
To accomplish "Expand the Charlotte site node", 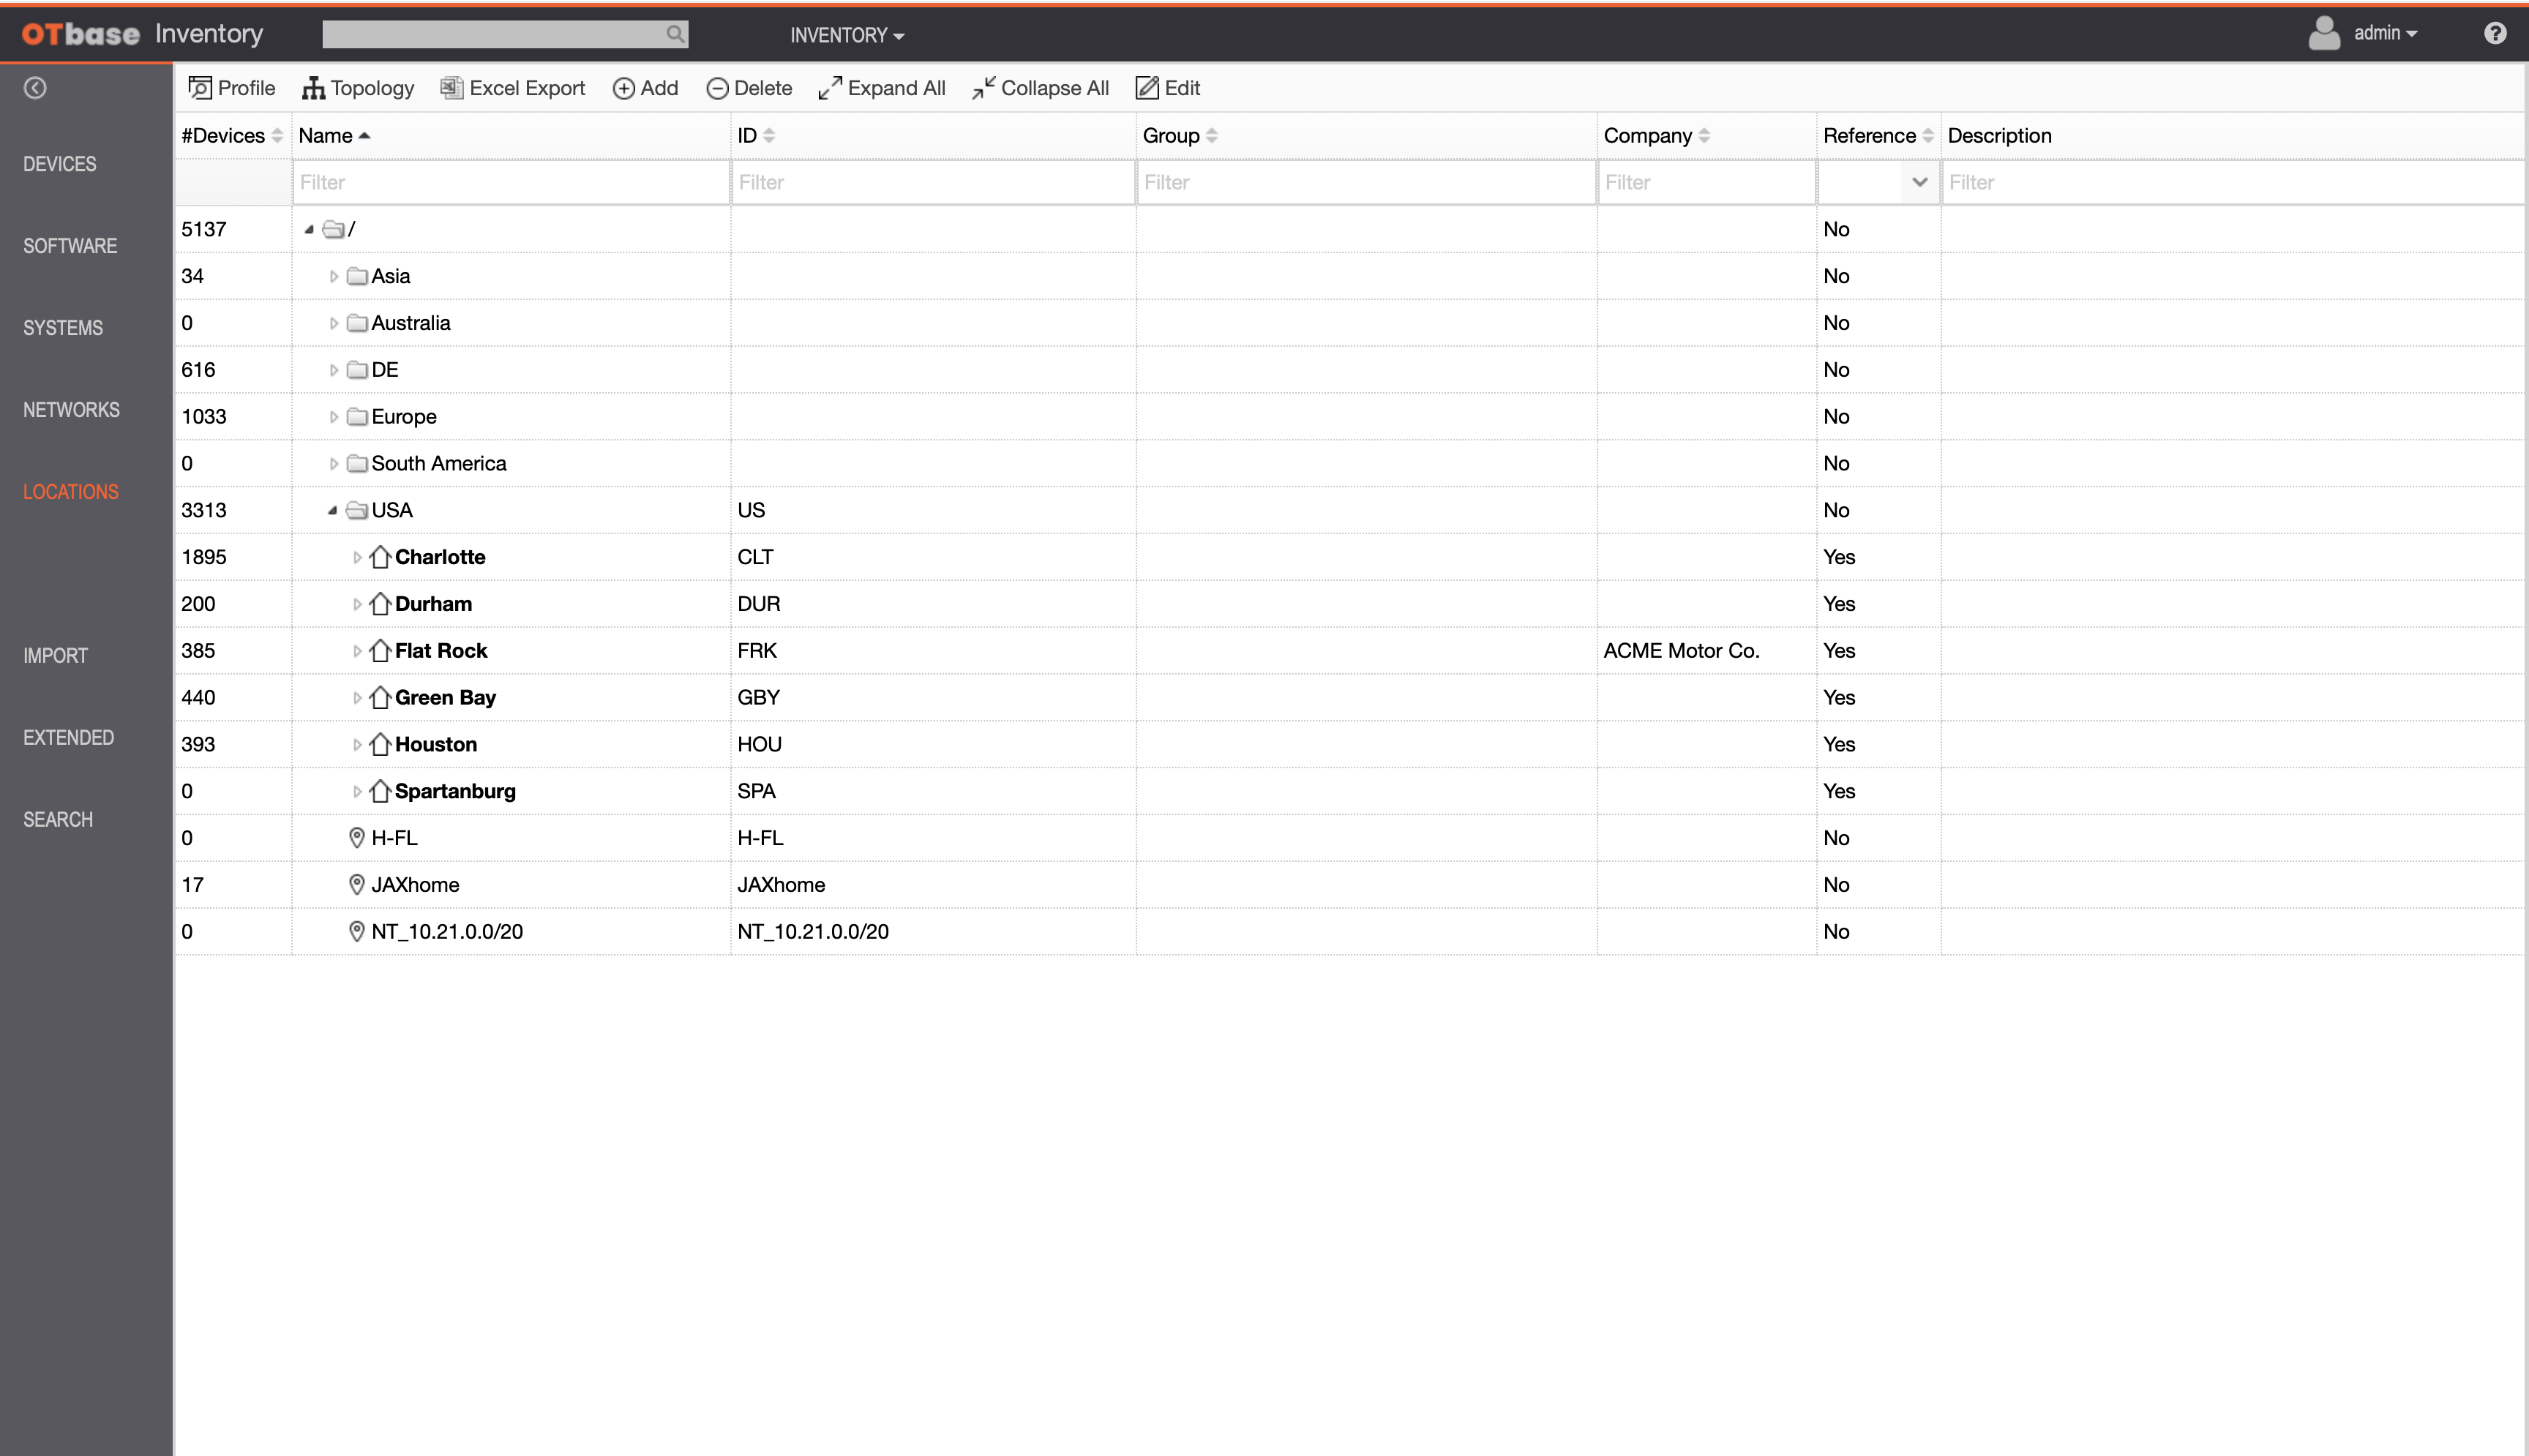I will point(357,557).
